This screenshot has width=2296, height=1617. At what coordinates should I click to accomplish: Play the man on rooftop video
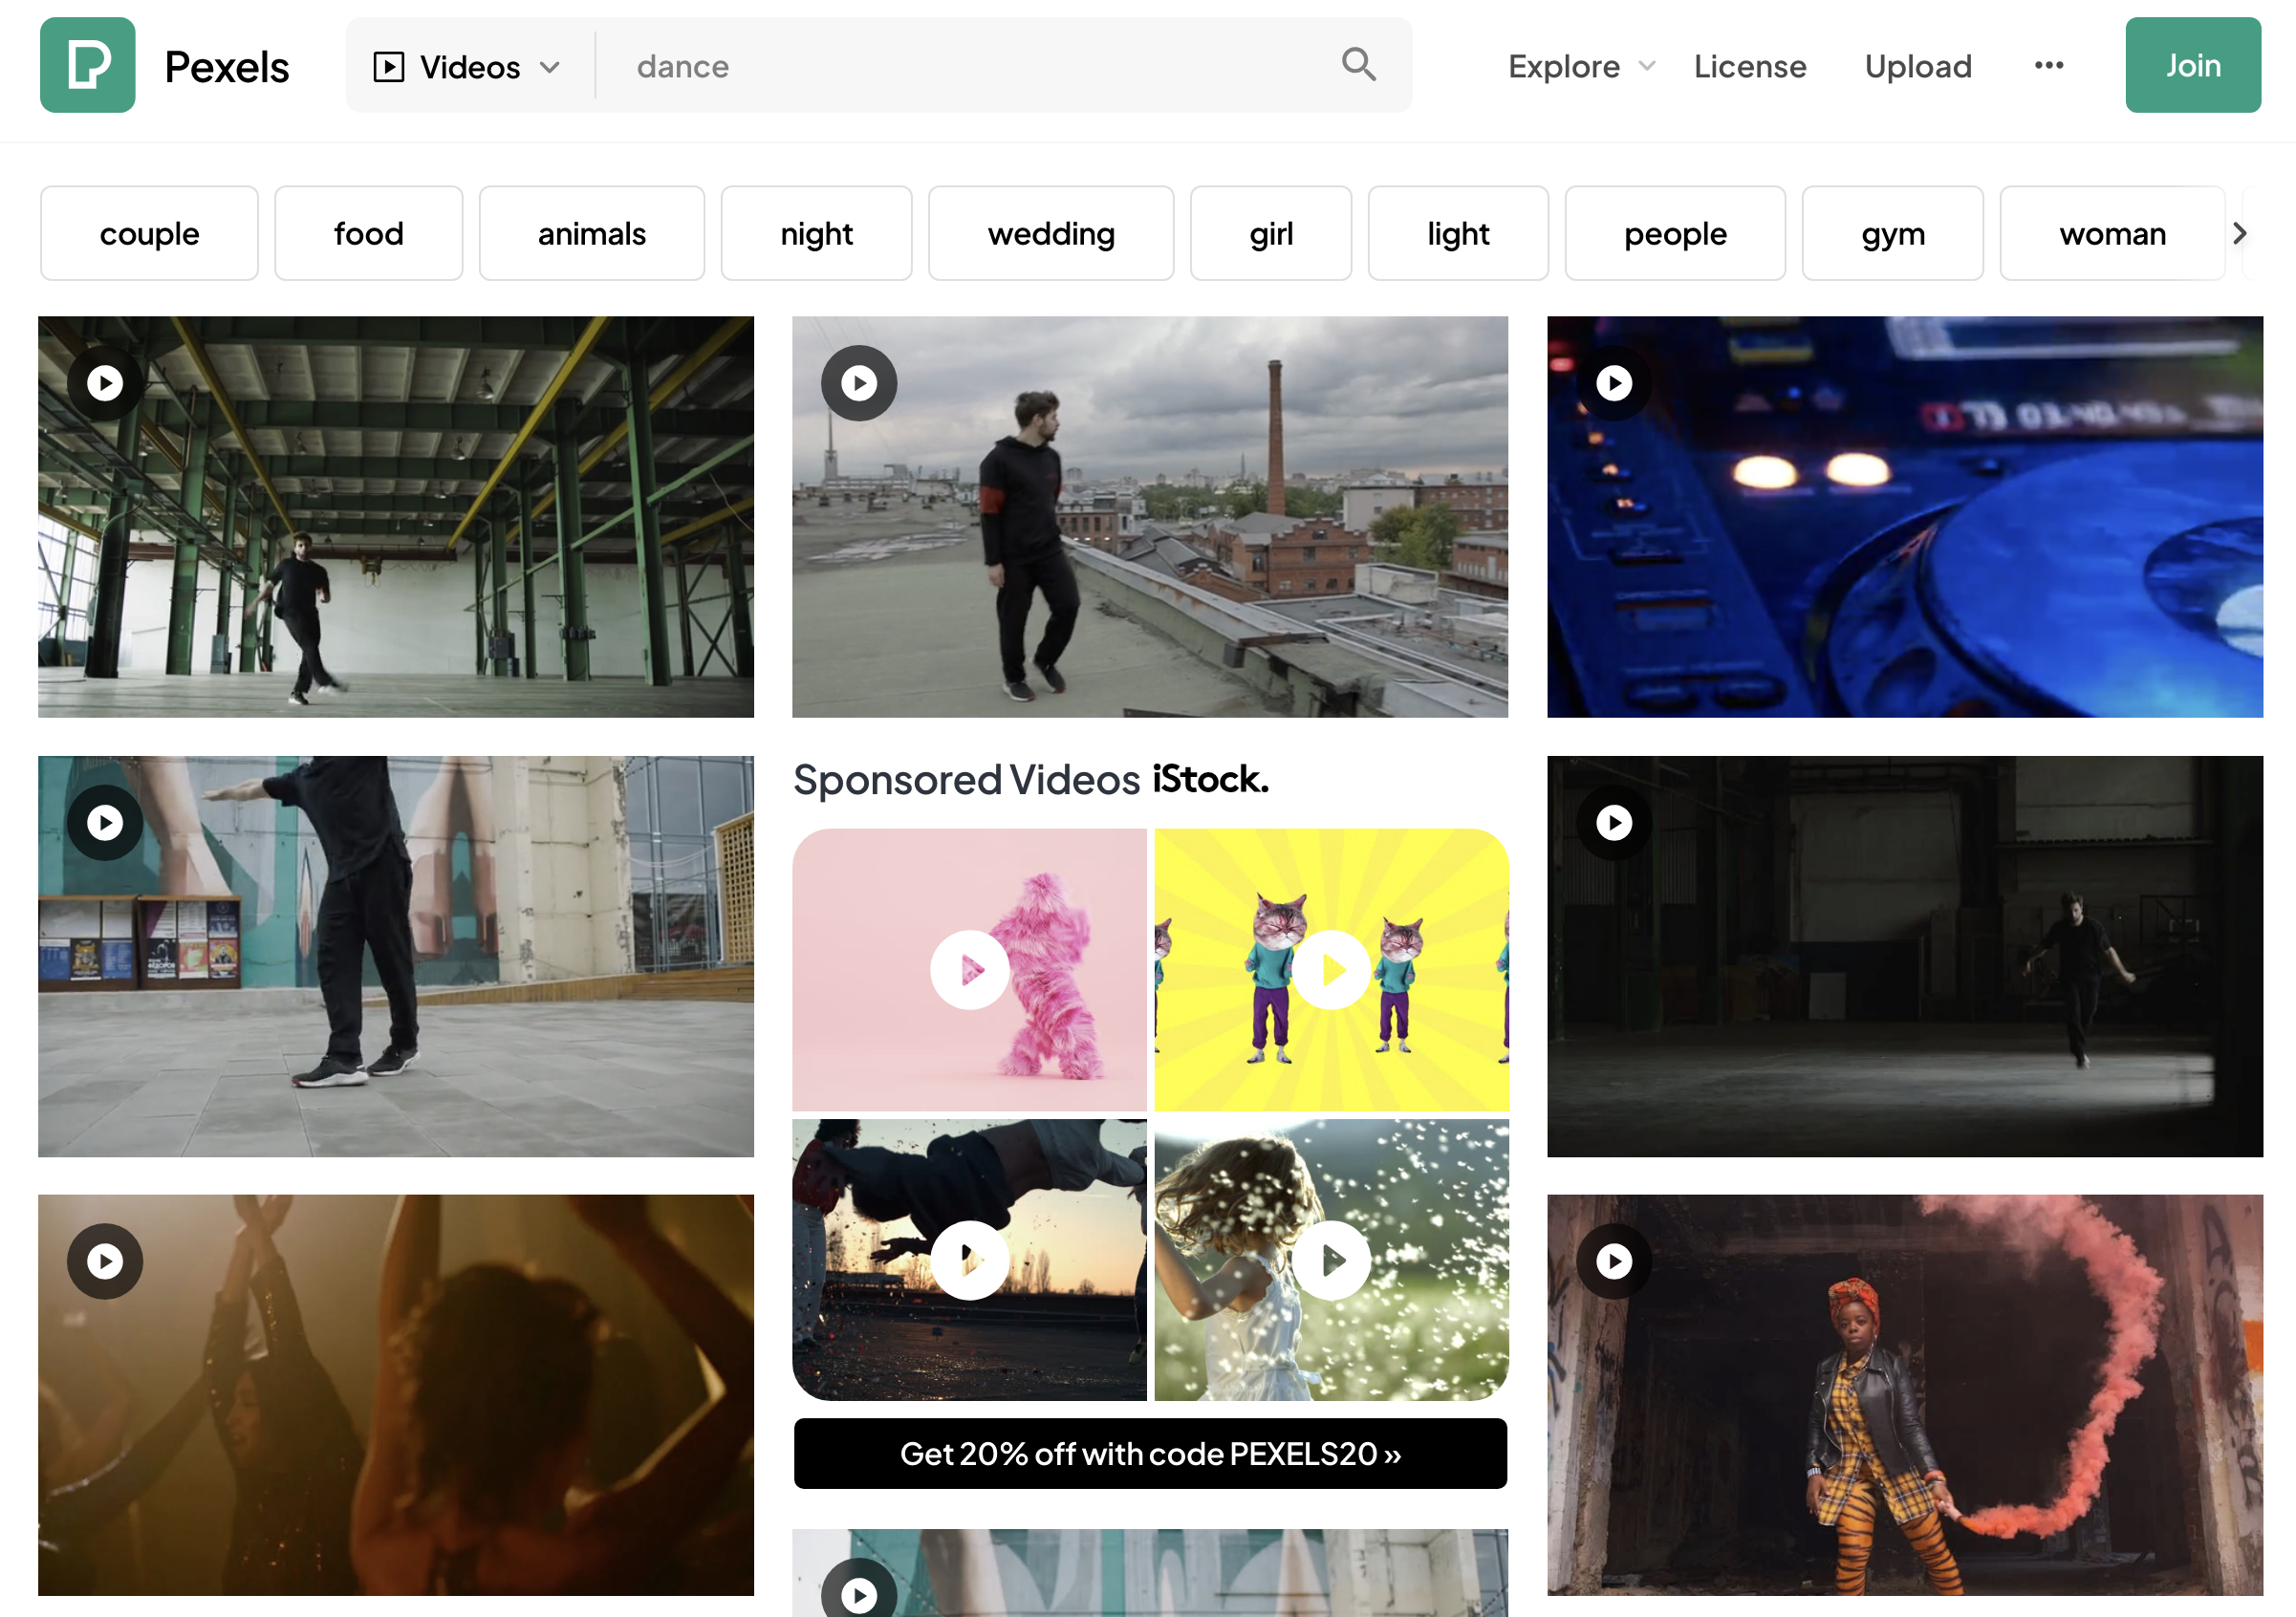point(858,383)
